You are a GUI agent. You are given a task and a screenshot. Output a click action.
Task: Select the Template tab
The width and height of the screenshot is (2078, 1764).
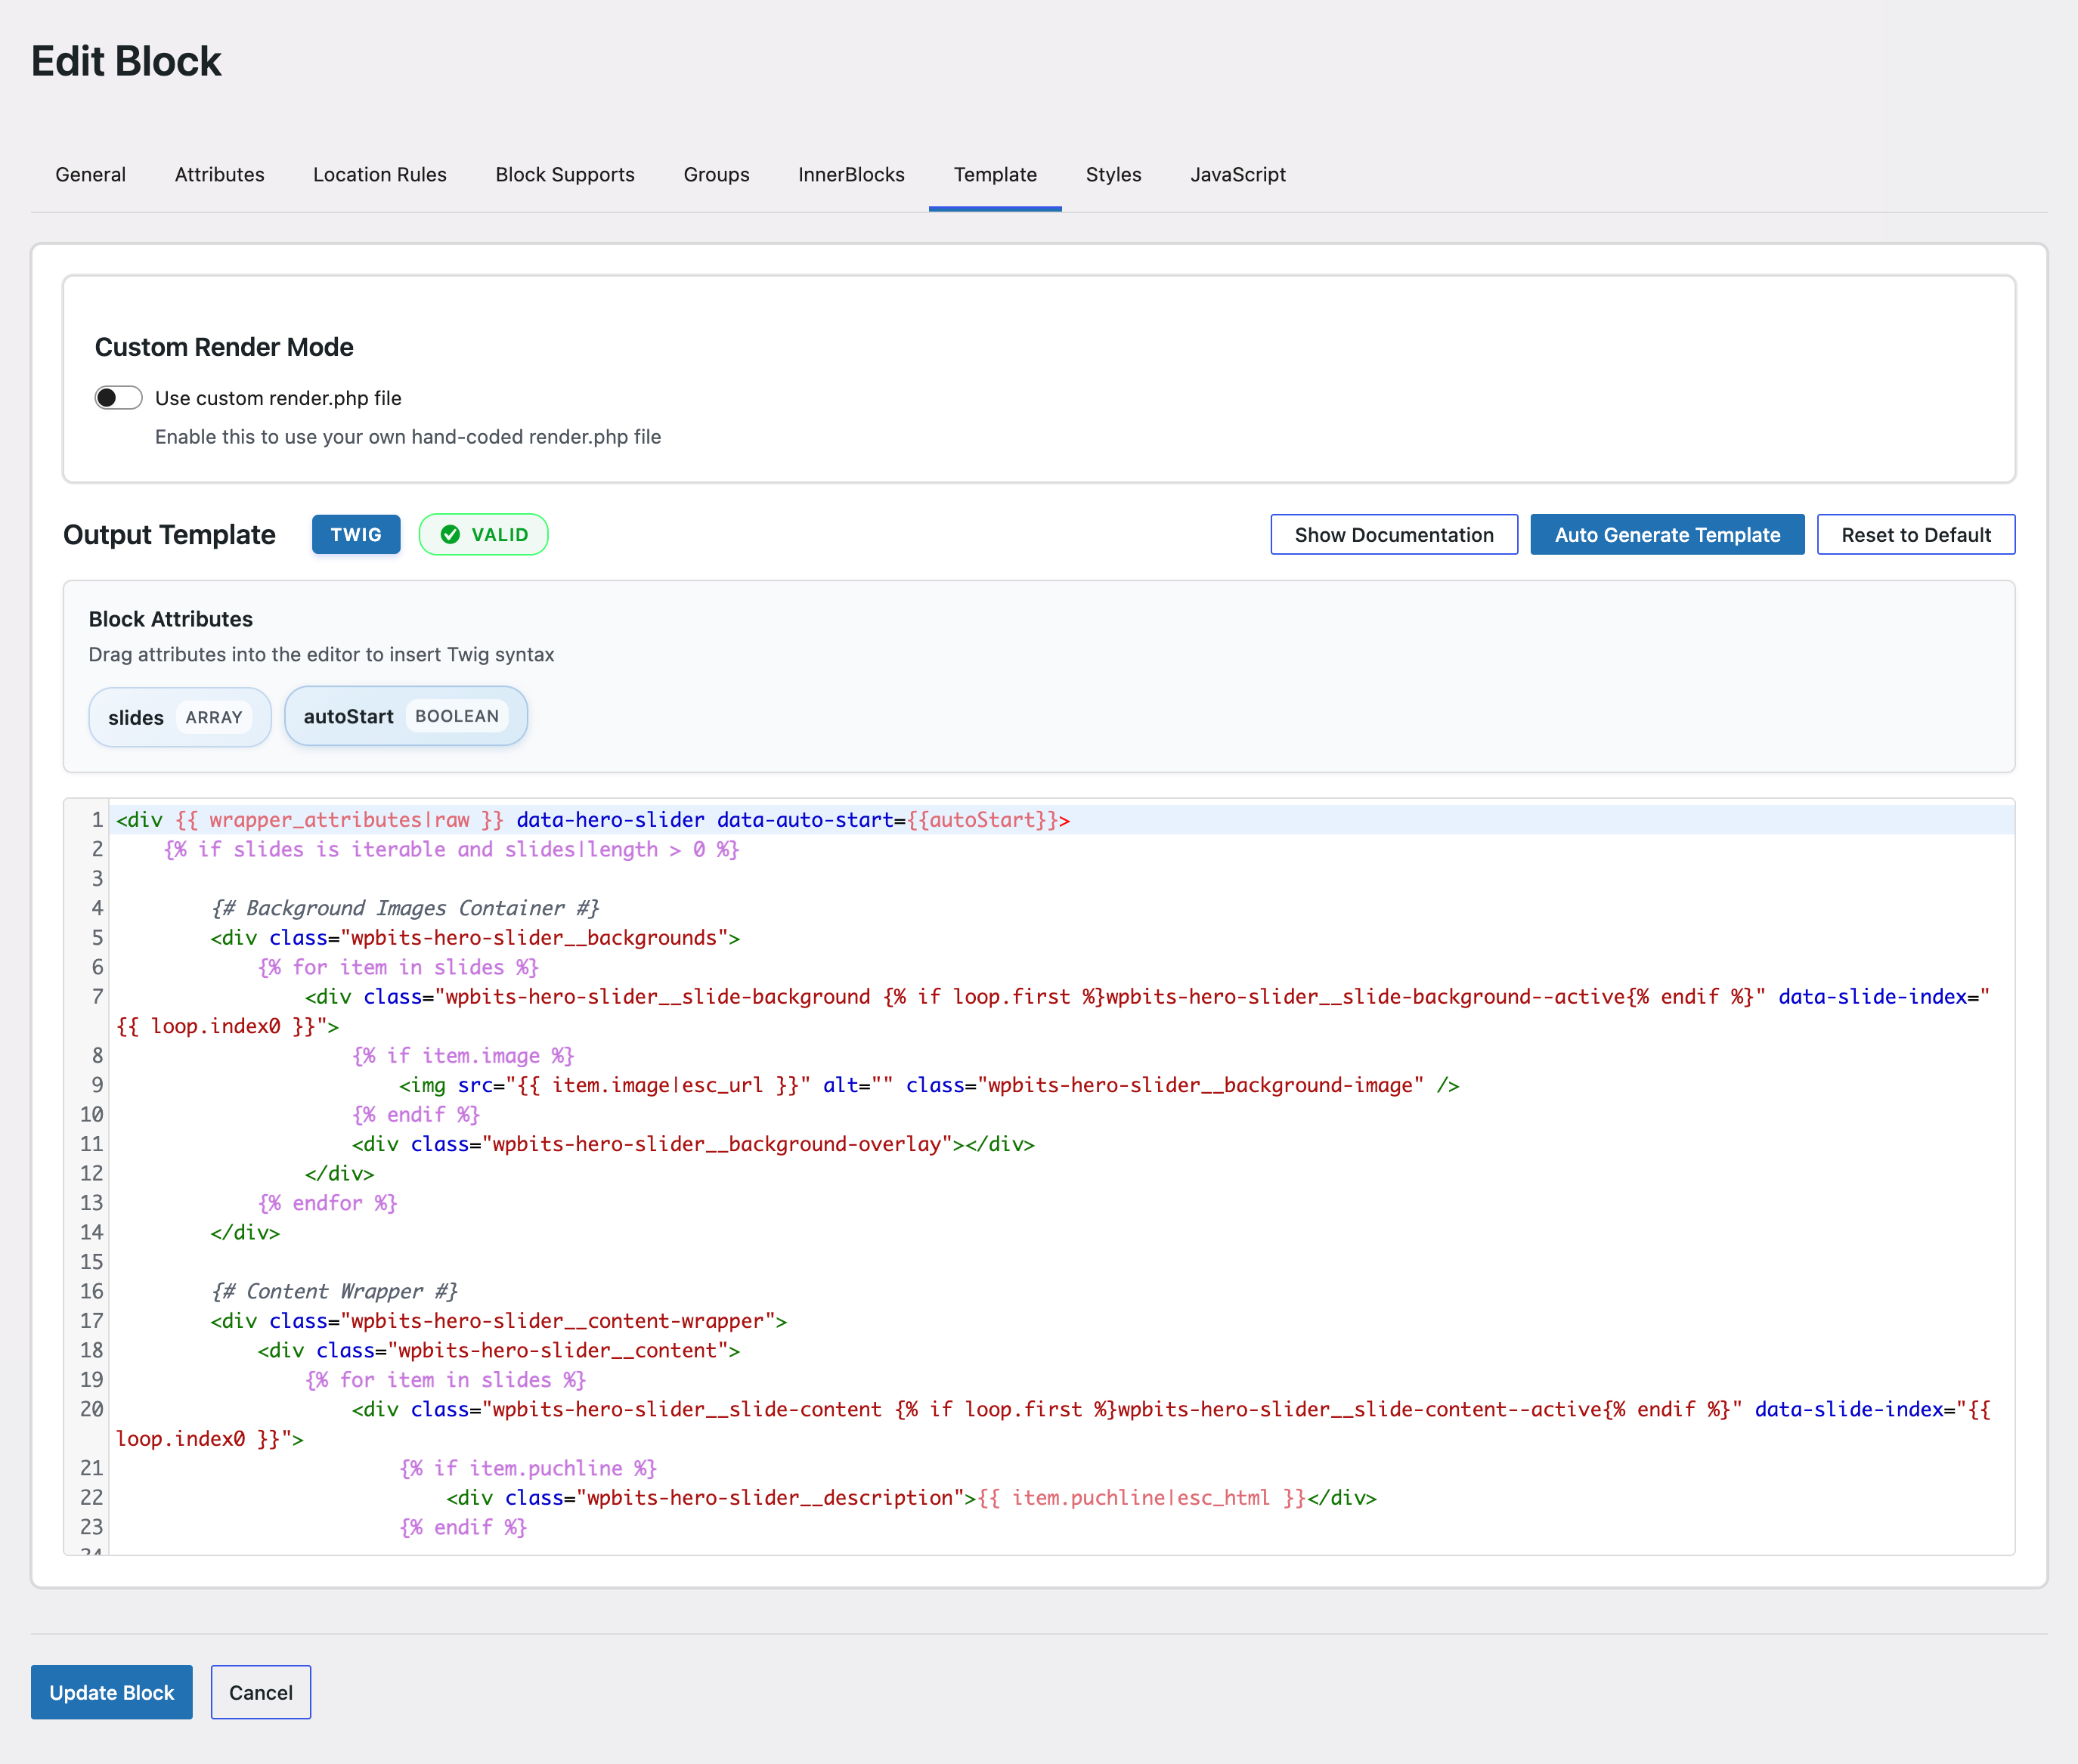point(995,174)
